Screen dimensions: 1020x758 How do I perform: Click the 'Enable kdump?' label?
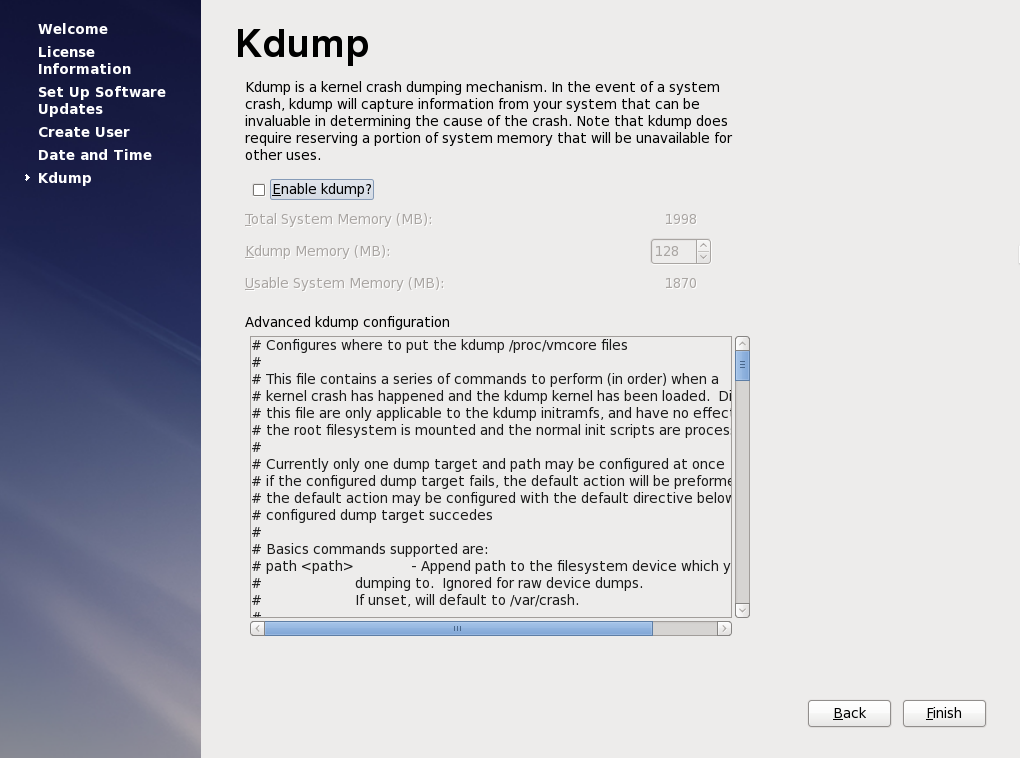(x=322, y=189)
